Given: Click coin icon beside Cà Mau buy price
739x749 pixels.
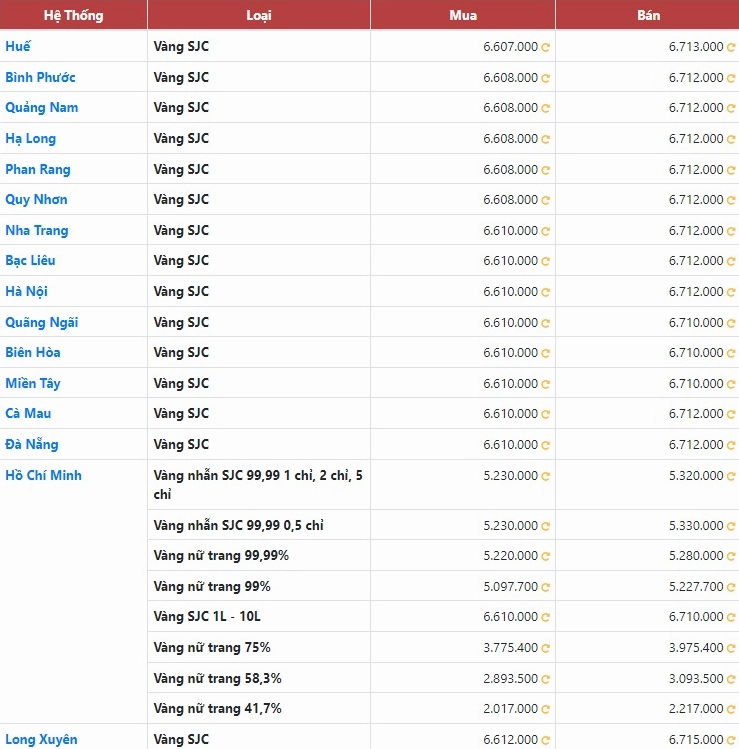Looking at the screenshot, I should (545, 415).
